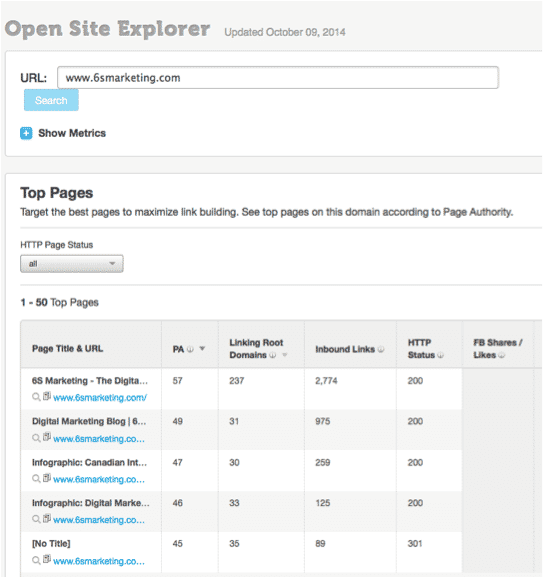Click the Top Pages heading
The image size is (543, 578).
click(x=57, y=193)
